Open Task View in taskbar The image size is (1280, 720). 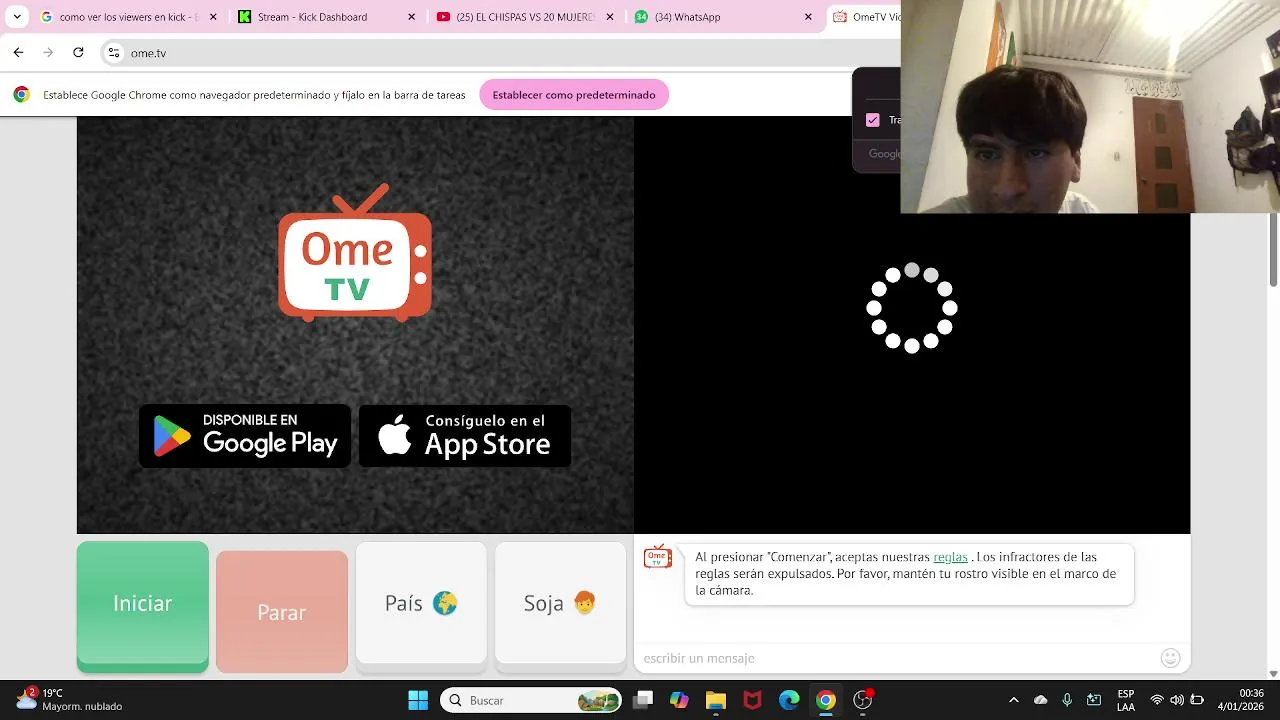pyautogui.click(x=643, y=700)
